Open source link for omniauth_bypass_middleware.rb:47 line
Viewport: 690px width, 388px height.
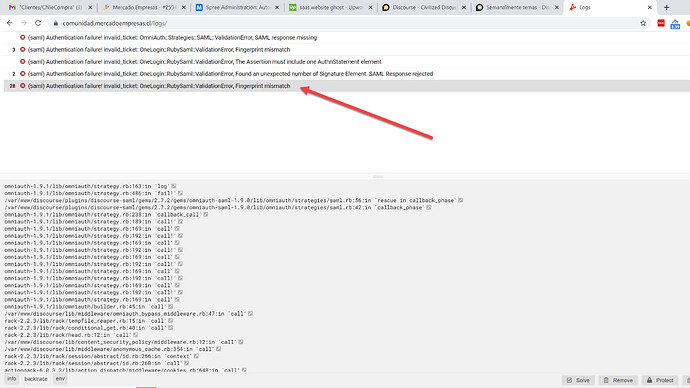click(250, 314)
